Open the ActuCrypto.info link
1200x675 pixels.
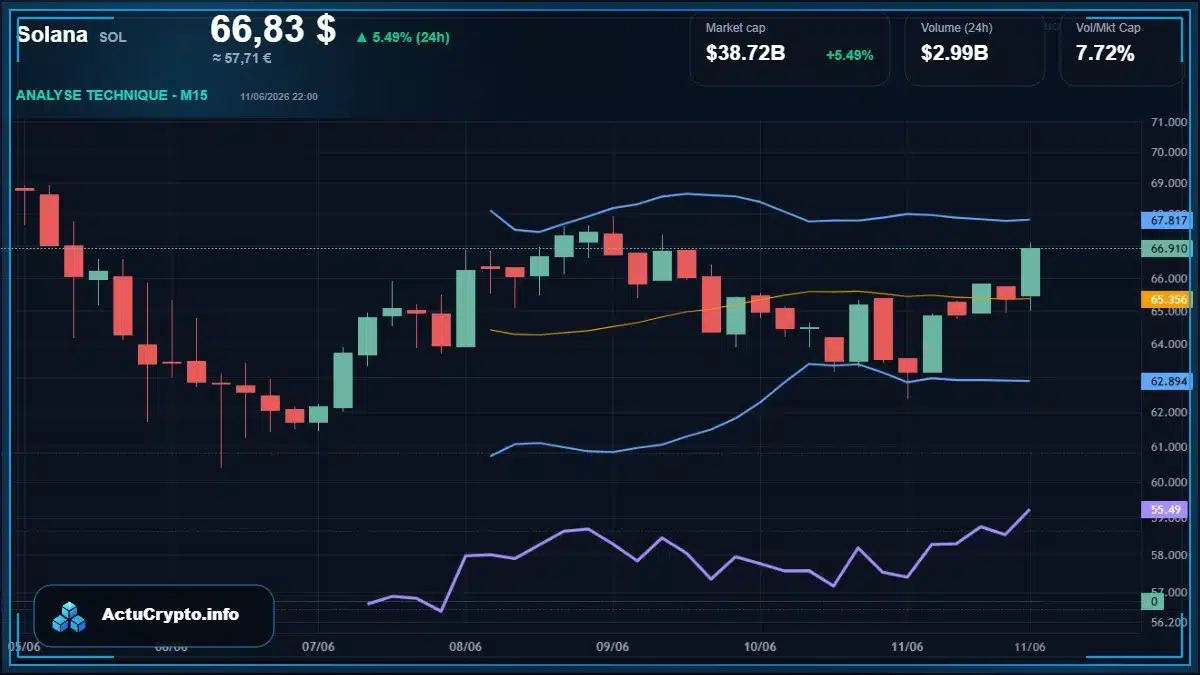point(170,615)
